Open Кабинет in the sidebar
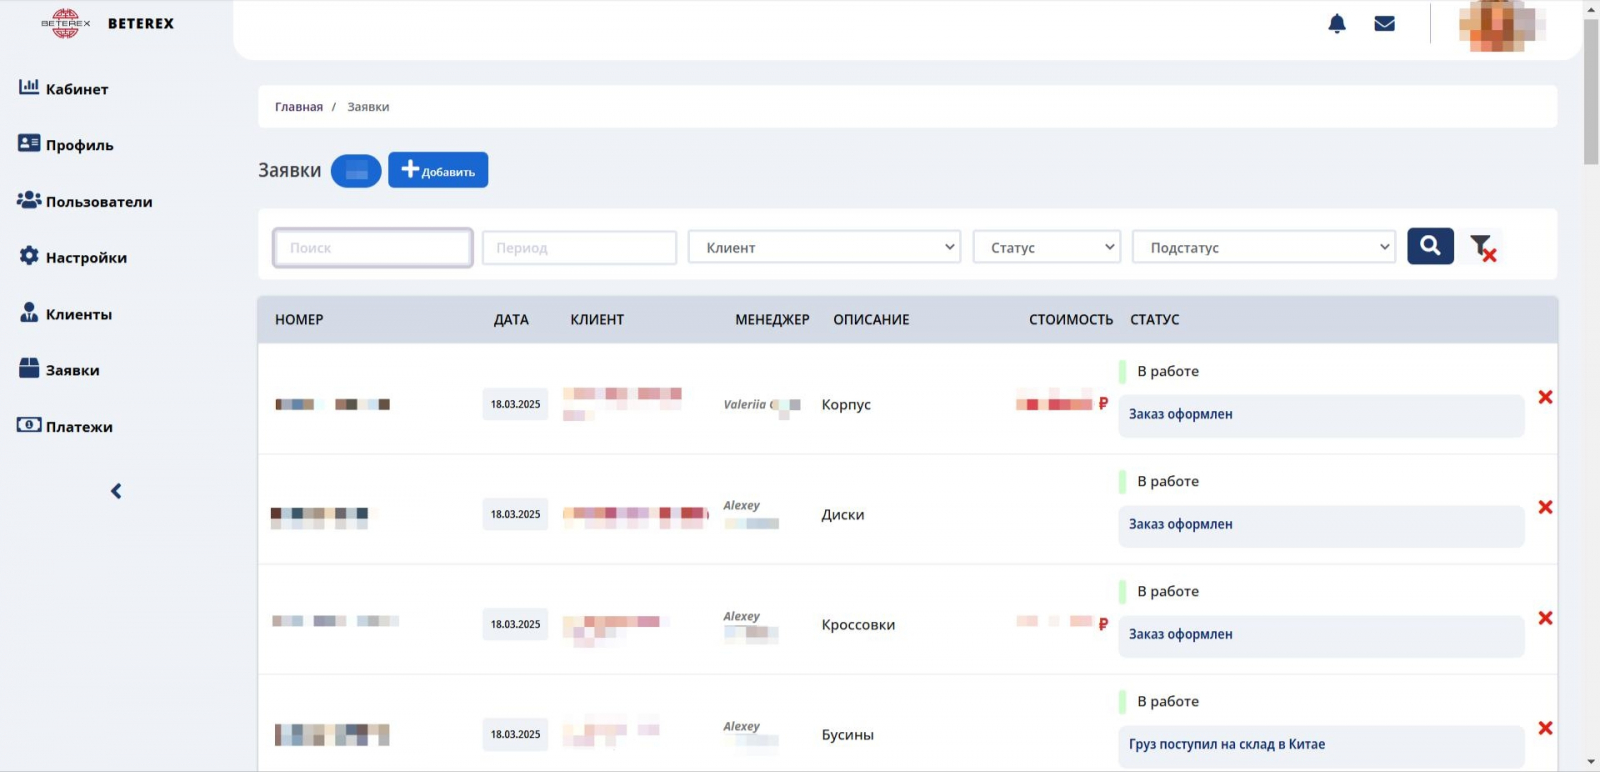Viewport: 1600px width, 772px height. click(76, 89)
